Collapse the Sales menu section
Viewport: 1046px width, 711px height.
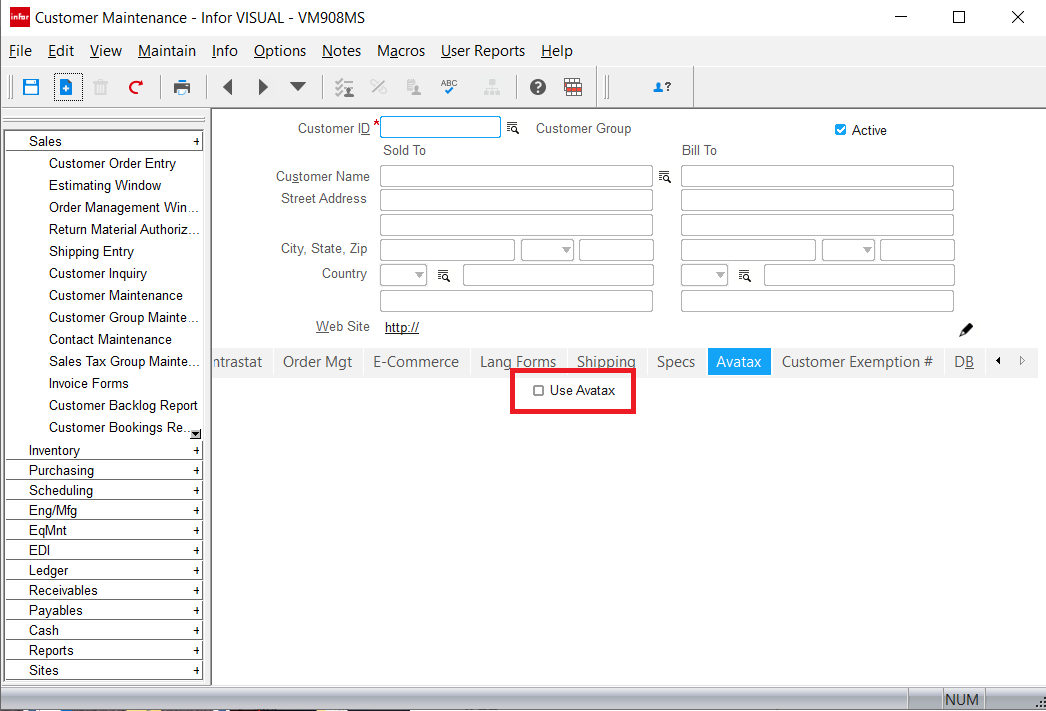[x=196, y=141]
